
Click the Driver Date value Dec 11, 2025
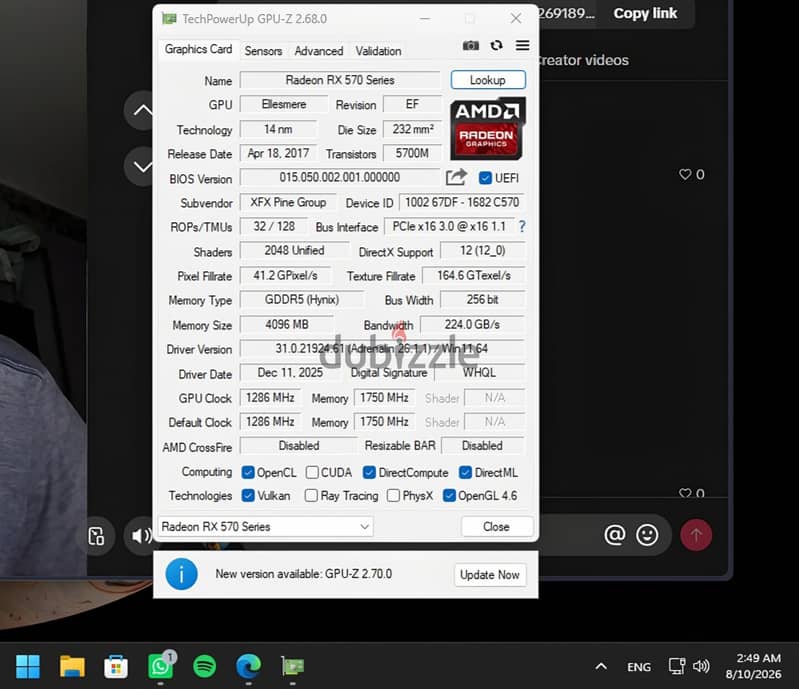pyautogui.click(x=290, y=373)
